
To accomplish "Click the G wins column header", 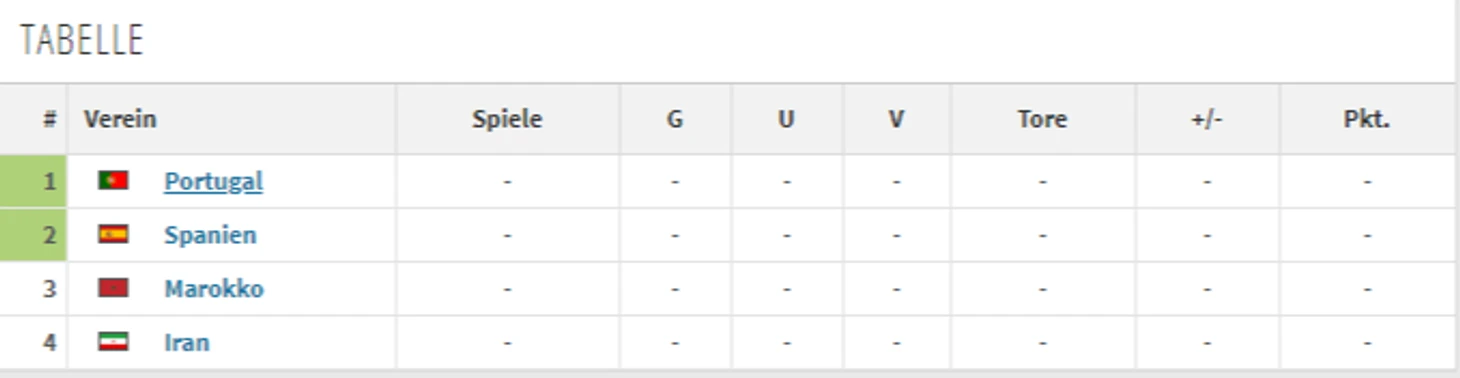I will pyautogui.click(x=675, y=119).
